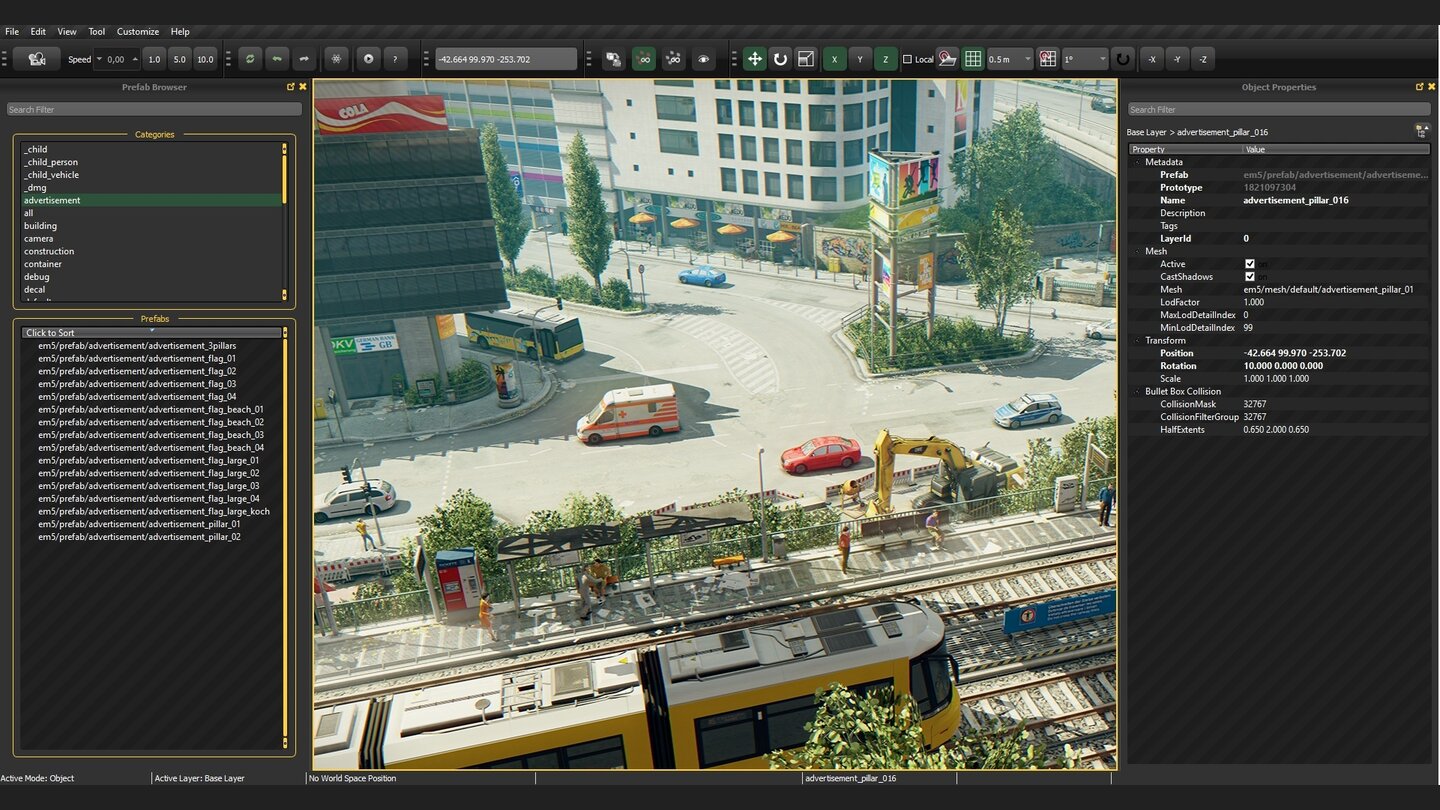Select the Scale transform tool

coord(806,59)
